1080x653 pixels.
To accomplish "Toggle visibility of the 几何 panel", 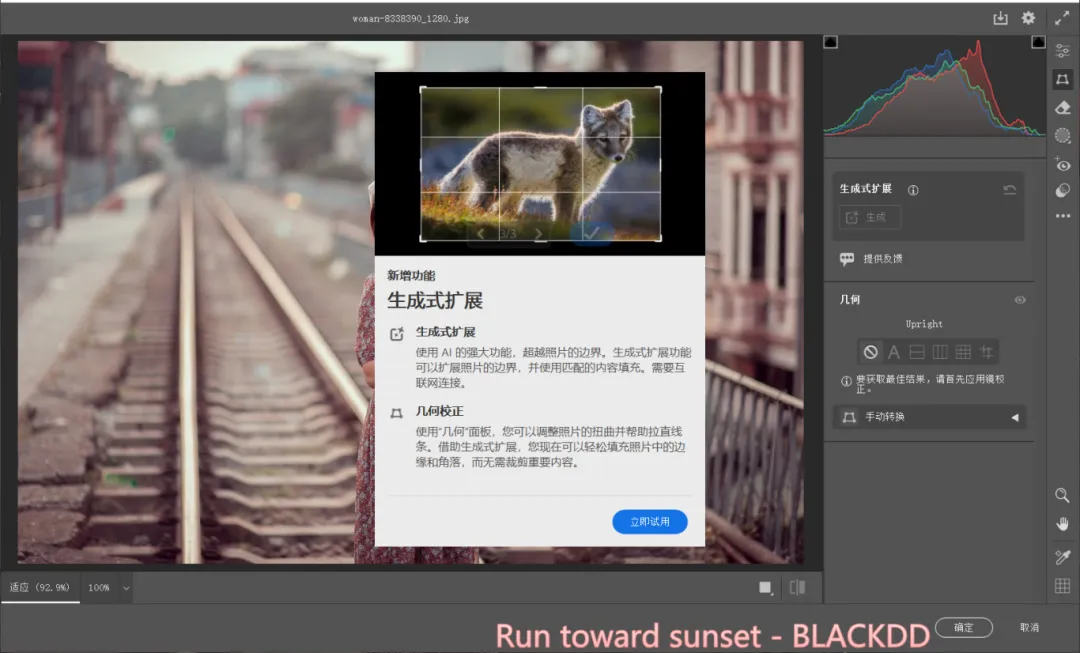I will pos(1020,300).
